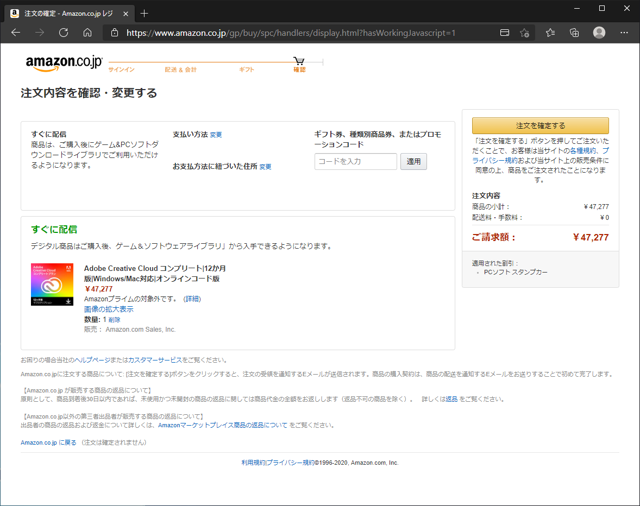Click the 削除 link next to quantity

114,320
